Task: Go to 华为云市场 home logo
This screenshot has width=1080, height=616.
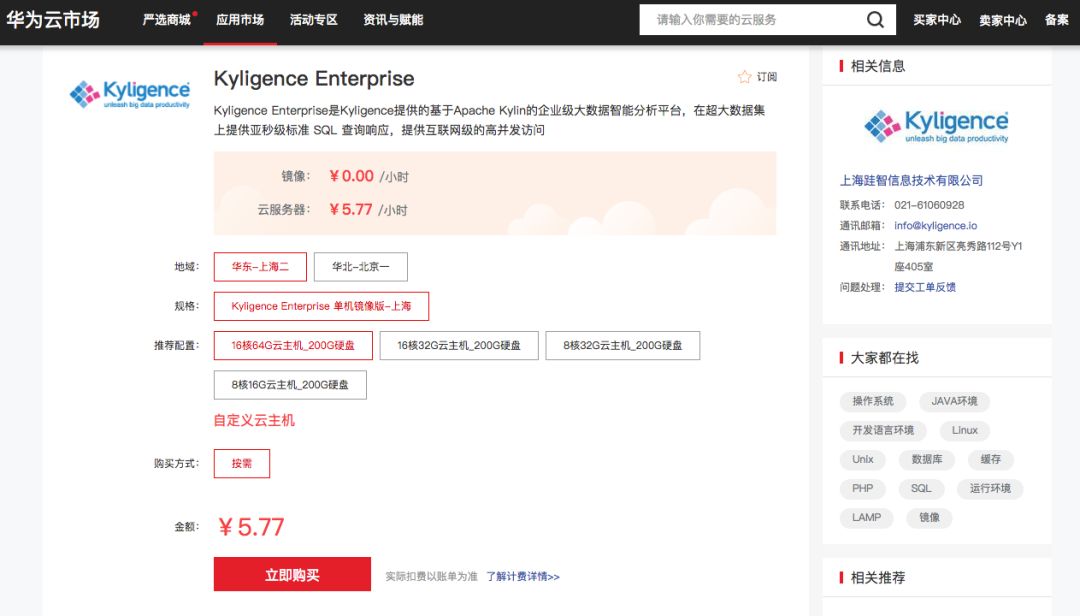Action: pyautogui.click(x=53, y=19)
